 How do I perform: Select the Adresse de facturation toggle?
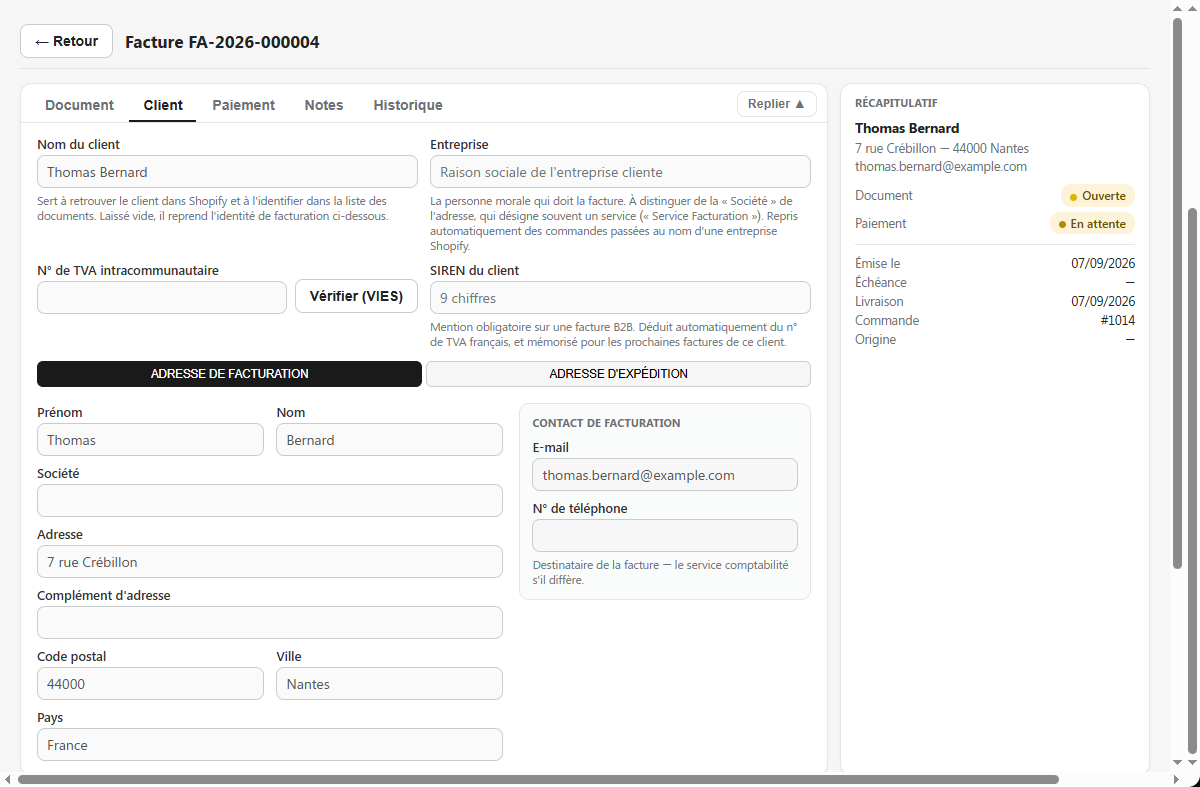229,374
